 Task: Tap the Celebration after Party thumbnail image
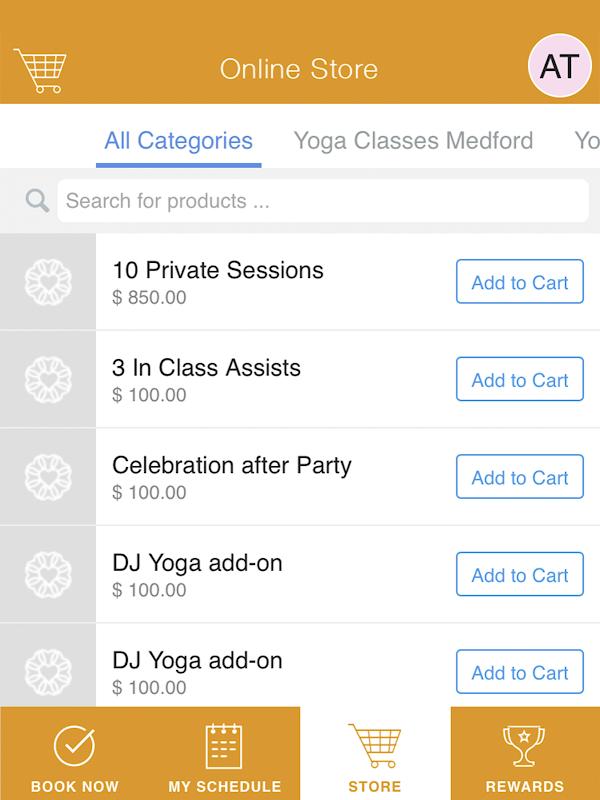point(48,477)
